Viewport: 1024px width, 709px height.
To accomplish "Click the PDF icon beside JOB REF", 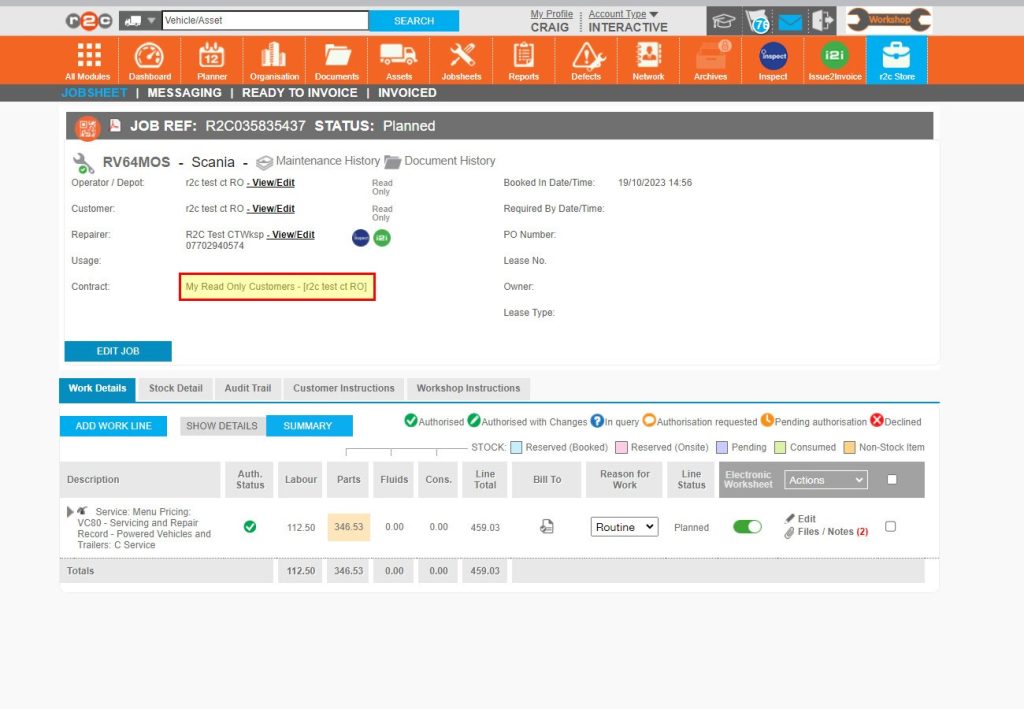I will point(115,125).
